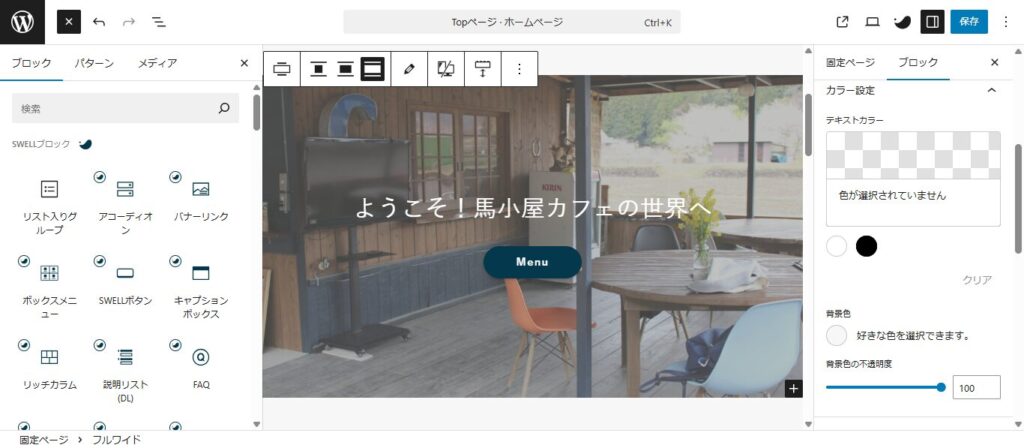1024x448 pixels.
Task: Switch to the ブロック inserter tab
Action: pyautogui.click(x=31, y=63)
